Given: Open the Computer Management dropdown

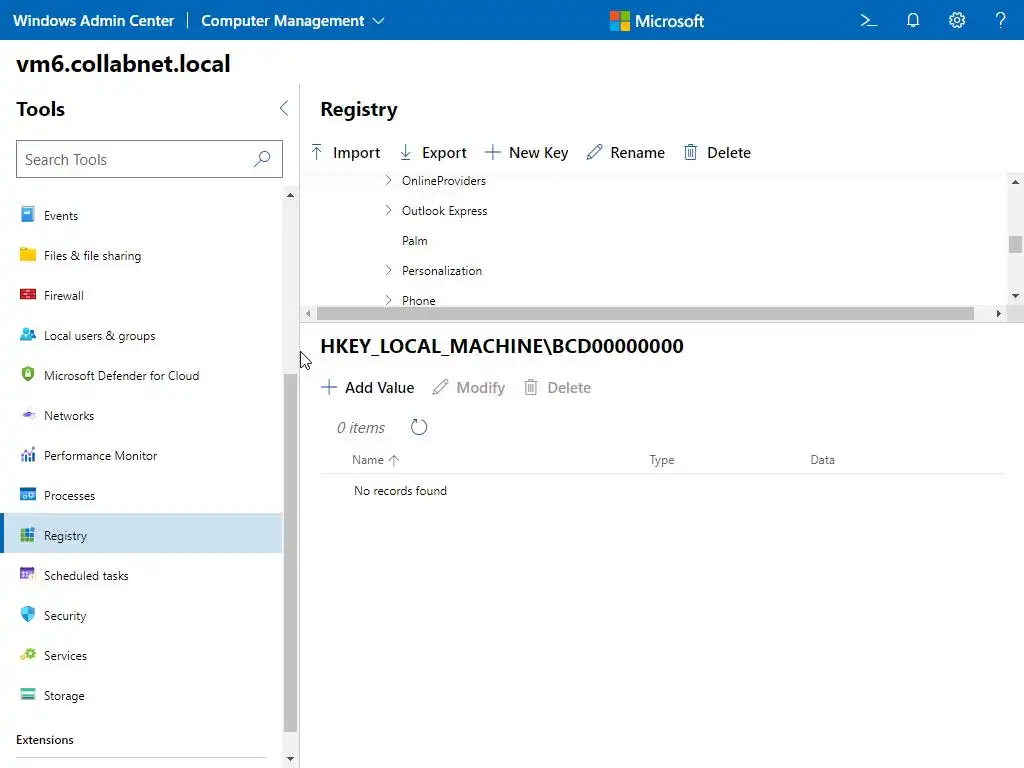Looking at the screenshot, I should tap(293, 21).
